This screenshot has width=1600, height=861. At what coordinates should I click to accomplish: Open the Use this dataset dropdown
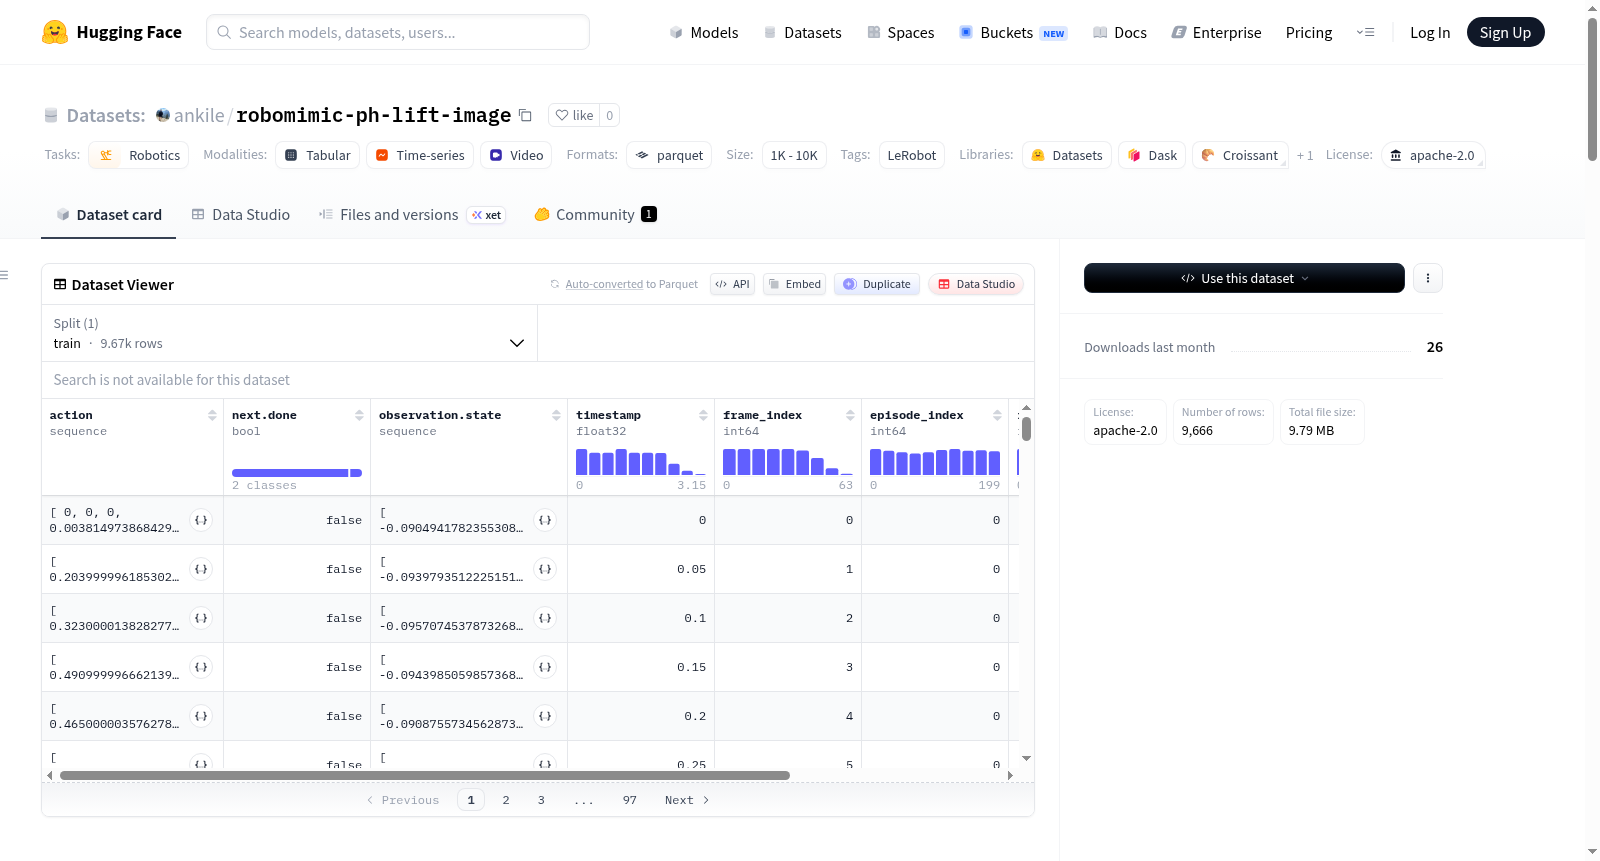tap(1244, 278)
